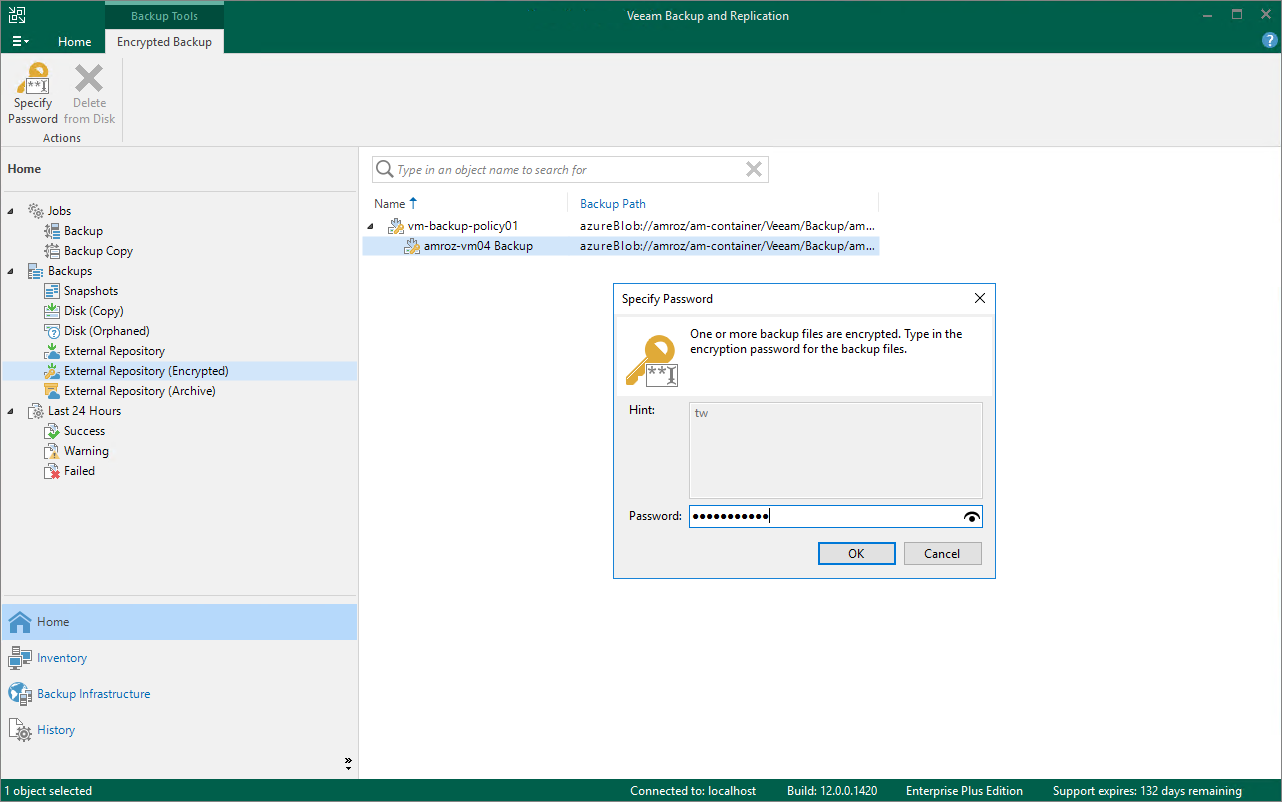The image size is (1282, 802).
Task: Click the Failed status icon
Action: tap(52, 471)
